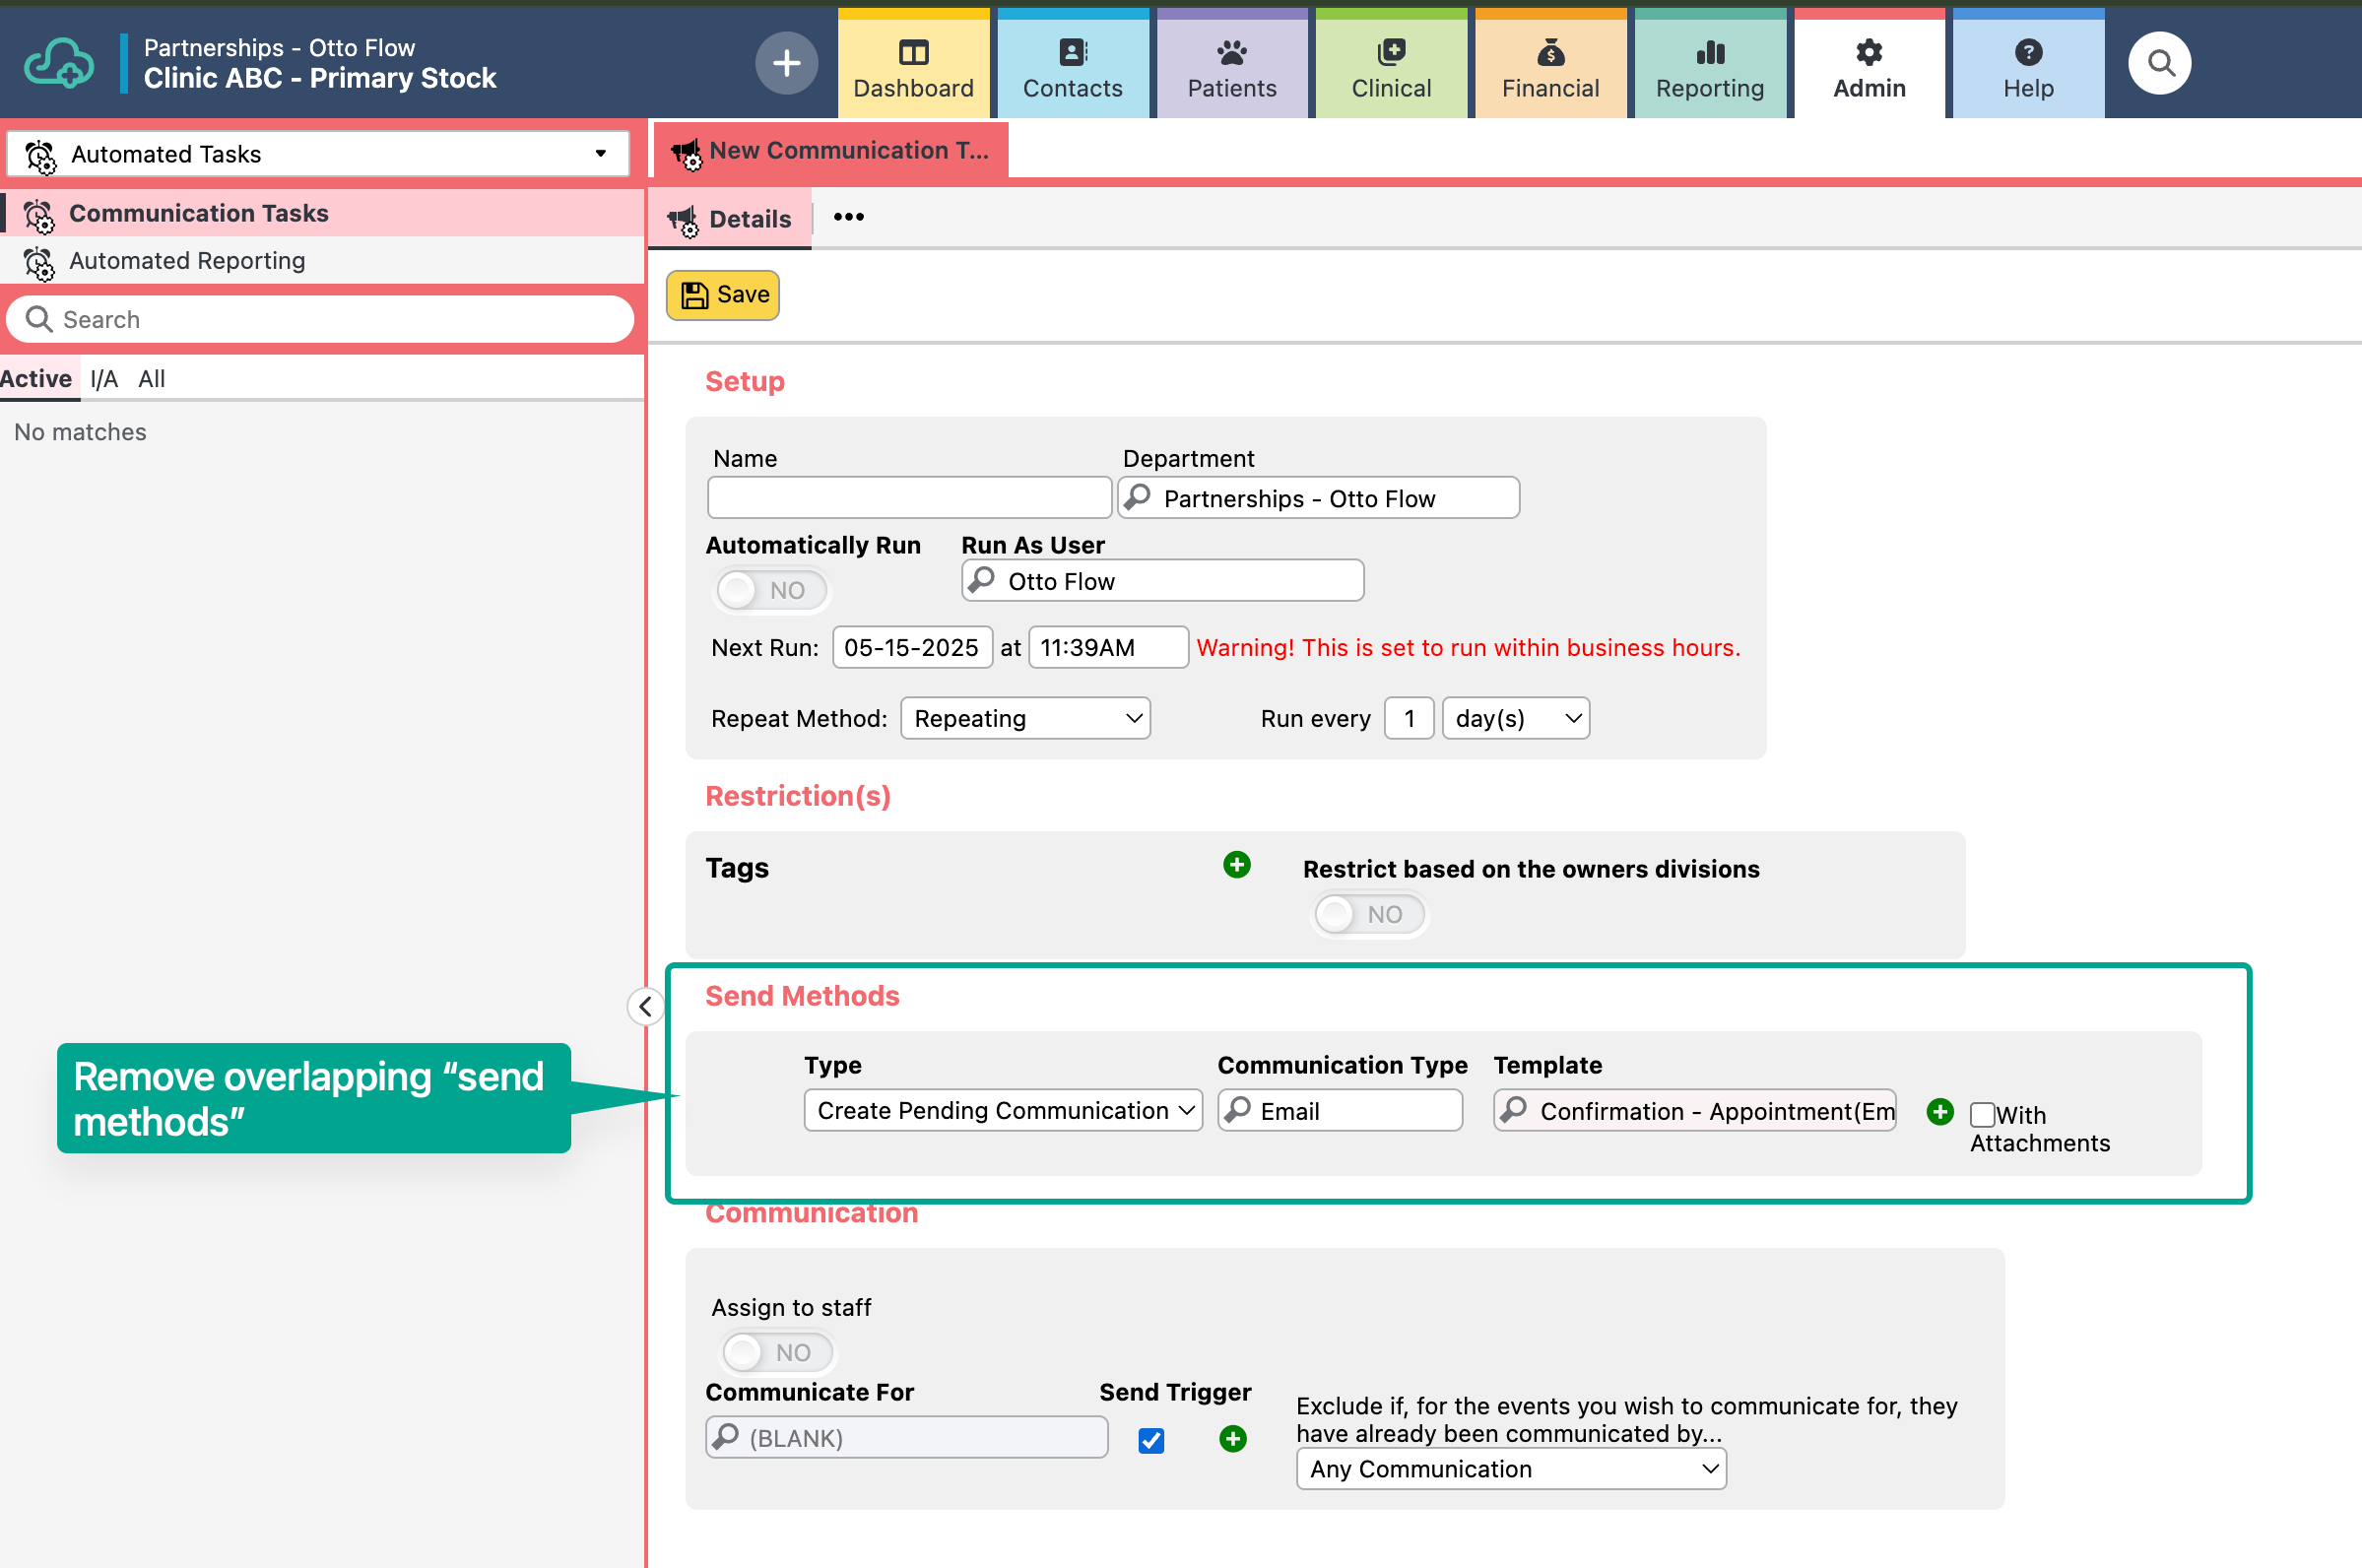Open the Any Communication exclusion dropdown

pyautogui.click(x=1511, y=1469)
